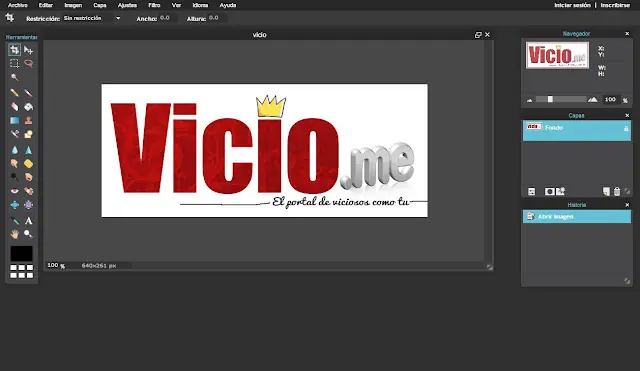
Task: Select the Move tool
Action: (x=28, y=50)
